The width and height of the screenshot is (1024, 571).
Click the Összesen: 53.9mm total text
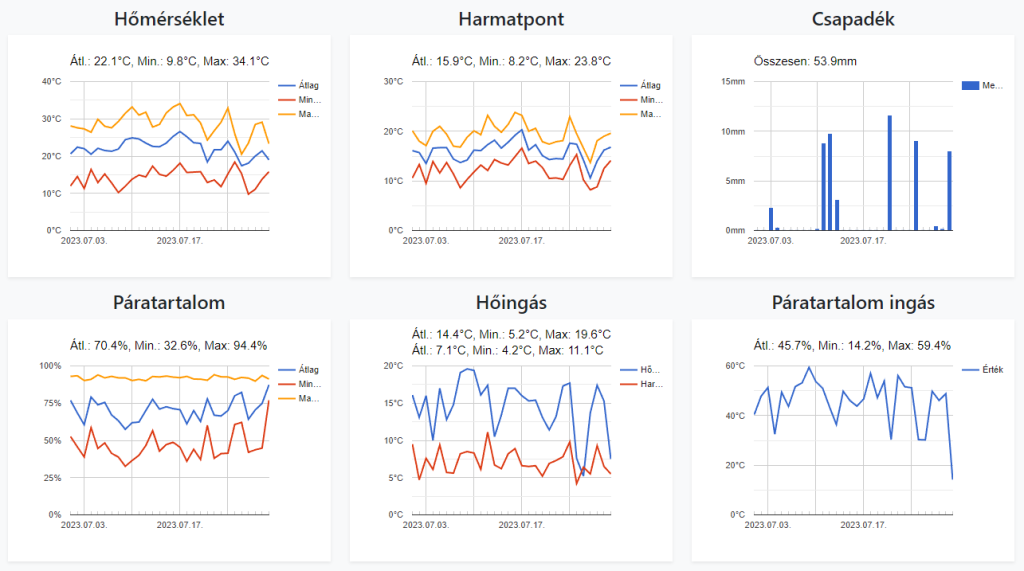tap(804, 61)
